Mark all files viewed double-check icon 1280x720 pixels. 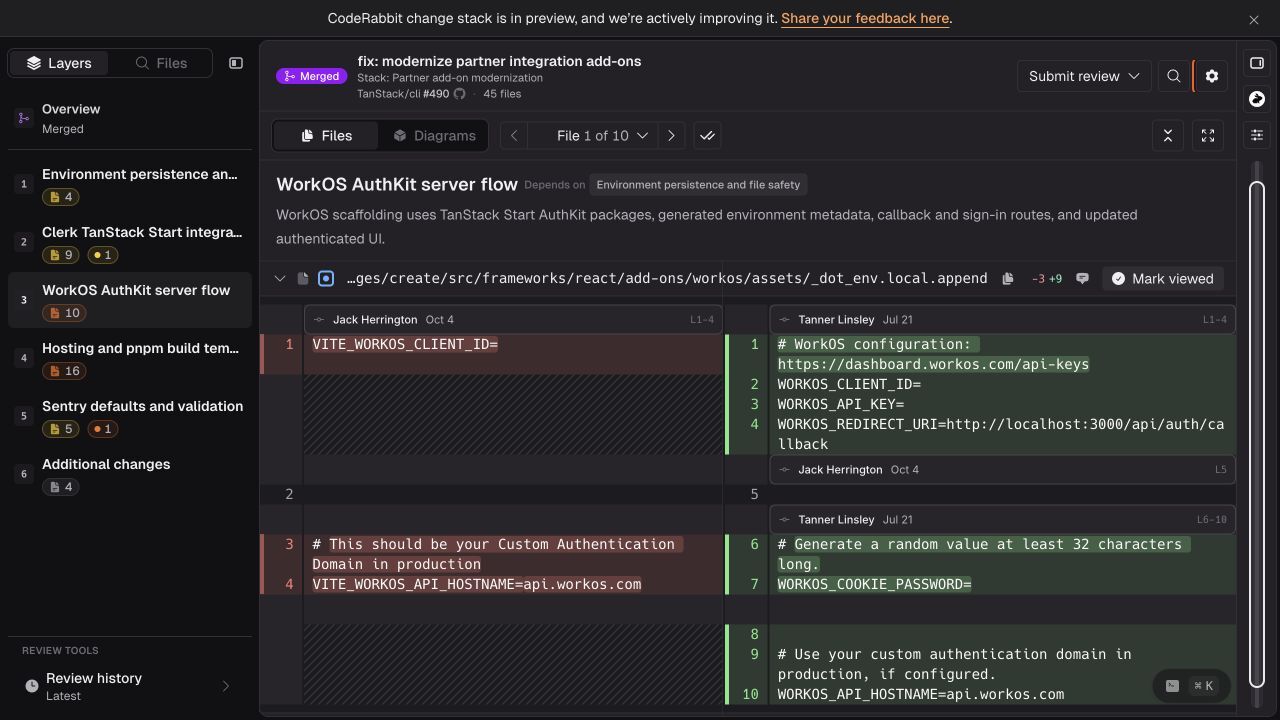click(x=707, y=136)
